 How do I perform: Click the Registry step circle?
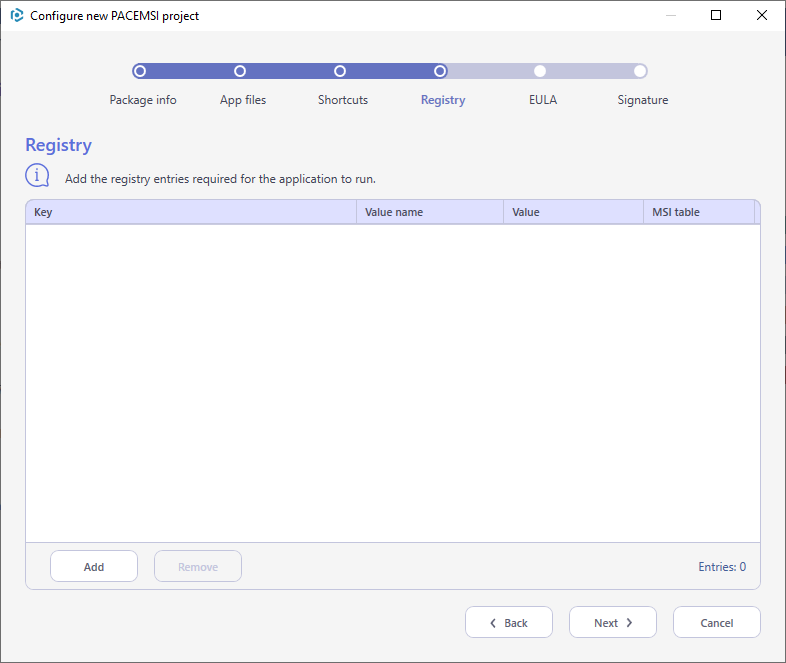[x=440, y=71]
